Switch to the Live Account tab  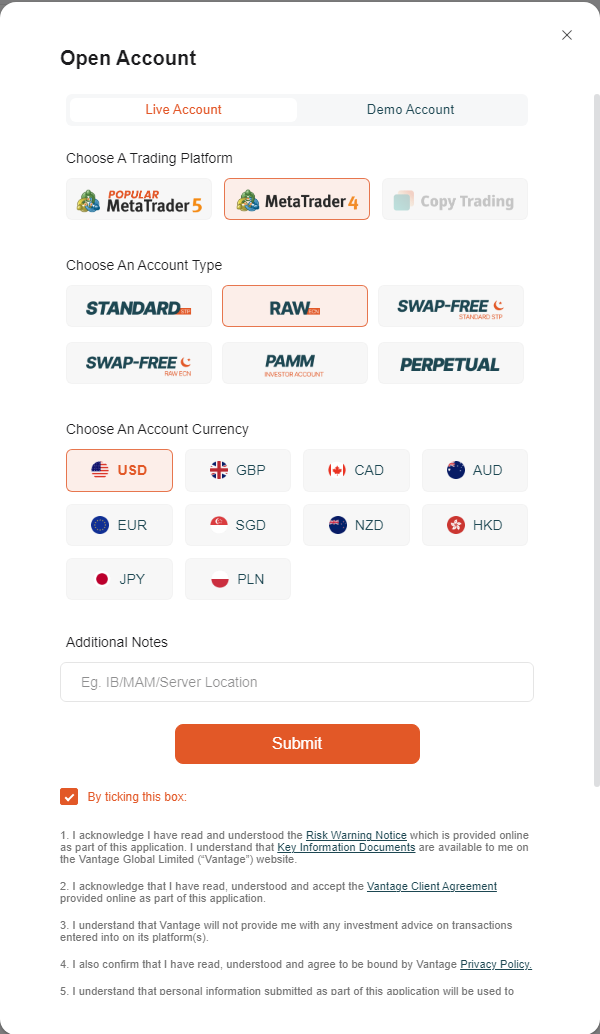[183, 110]
